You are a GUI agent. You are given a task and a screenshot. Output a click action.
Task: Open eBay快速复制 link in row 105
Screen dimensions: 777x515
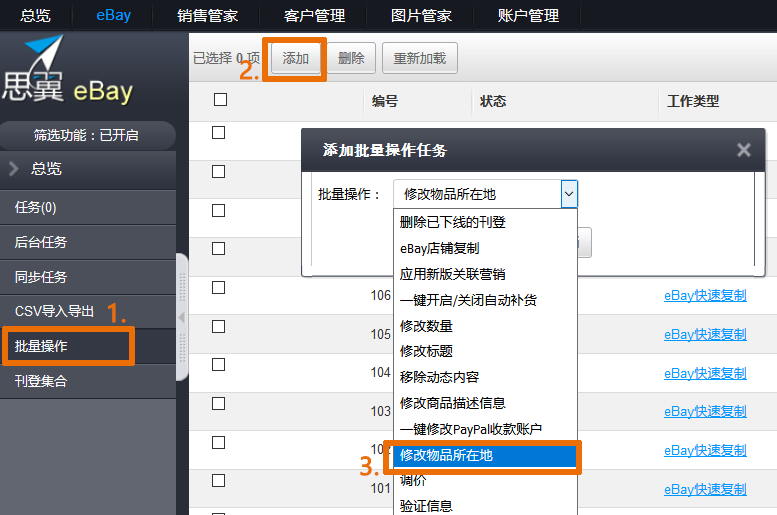705,335
